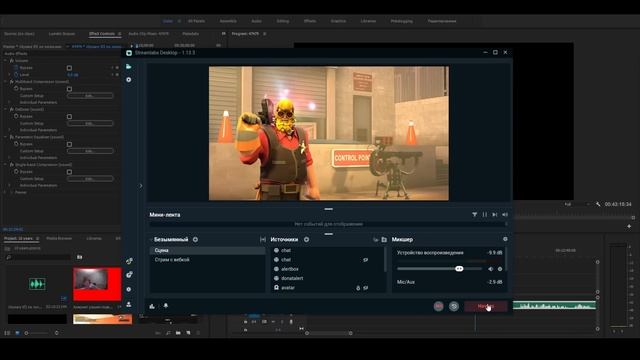Click the red Начать stream button
Viewport: 640px width, 360px height.
[486, 306]
